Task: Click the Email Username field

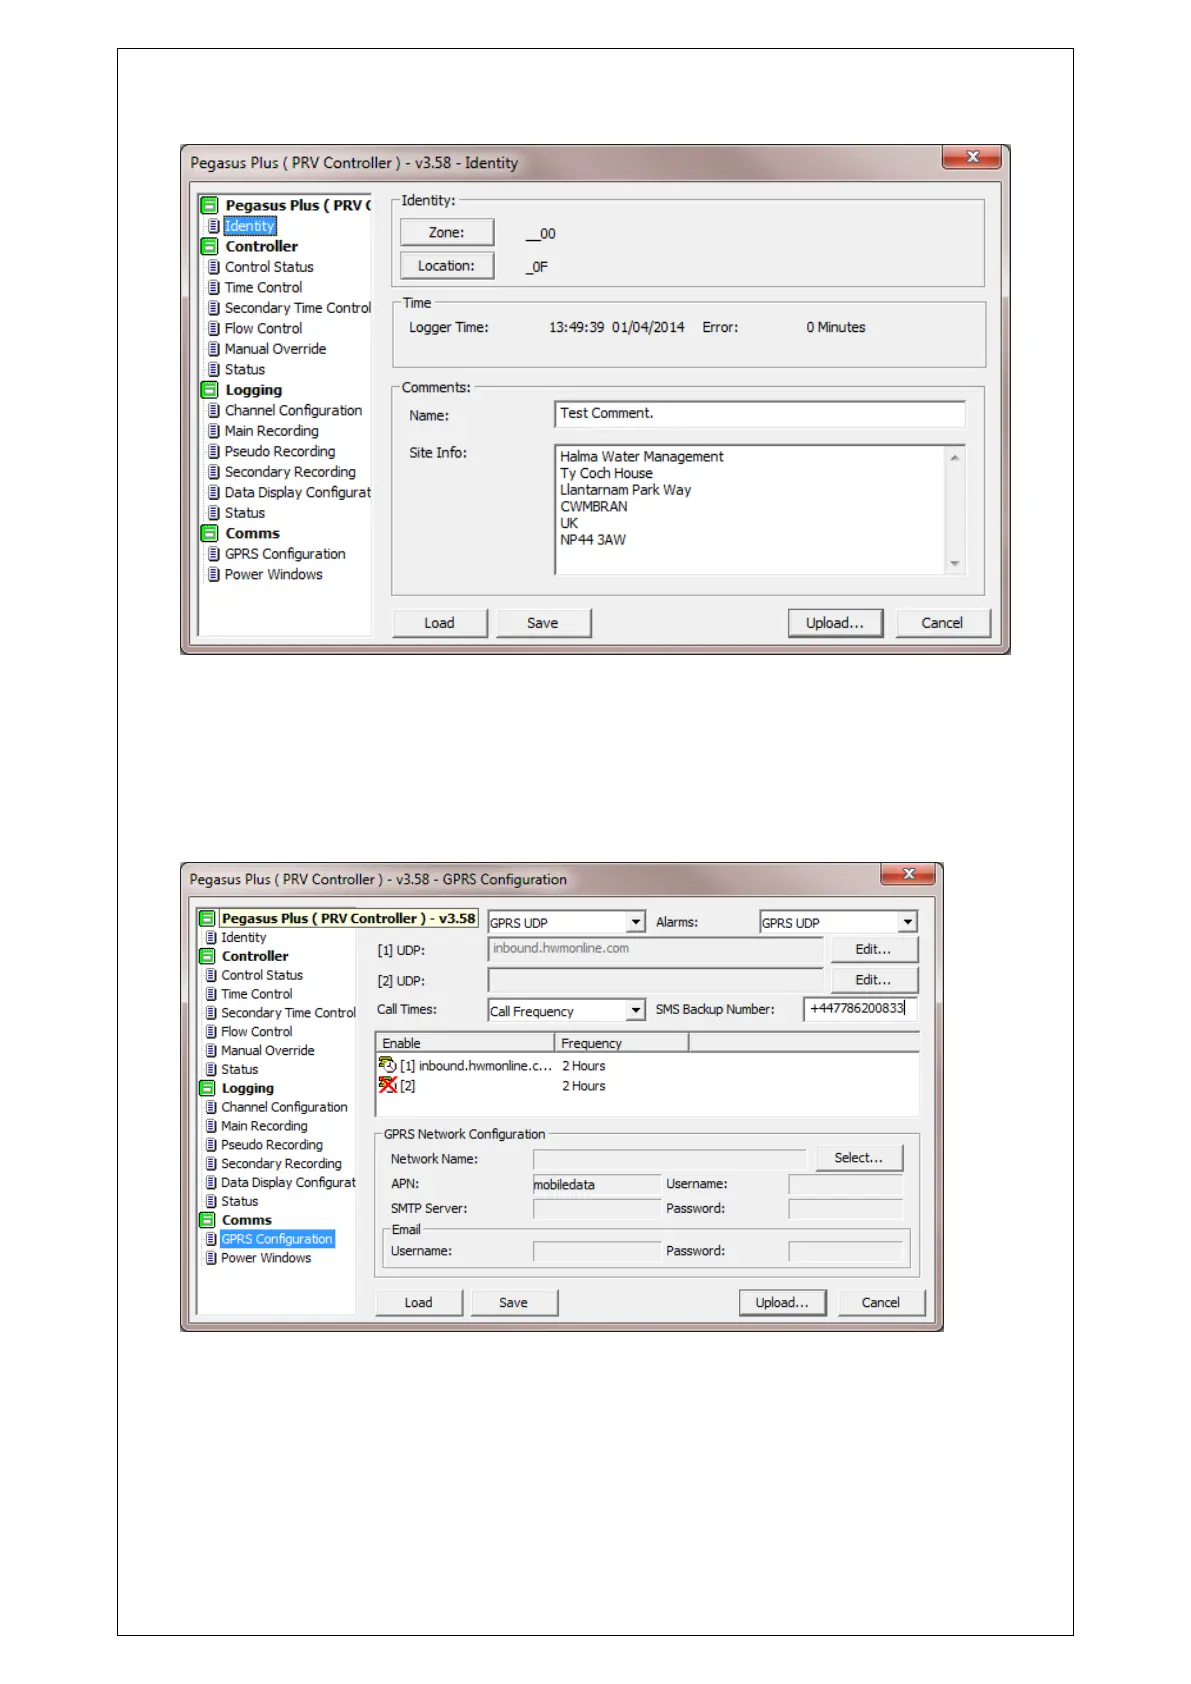Action: point(596,1251)
